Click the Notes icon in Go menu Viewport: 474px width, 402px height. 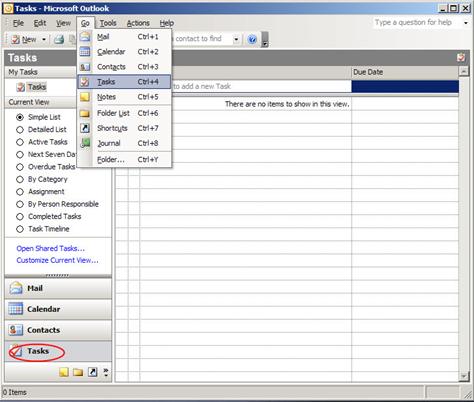coord(85,97)
